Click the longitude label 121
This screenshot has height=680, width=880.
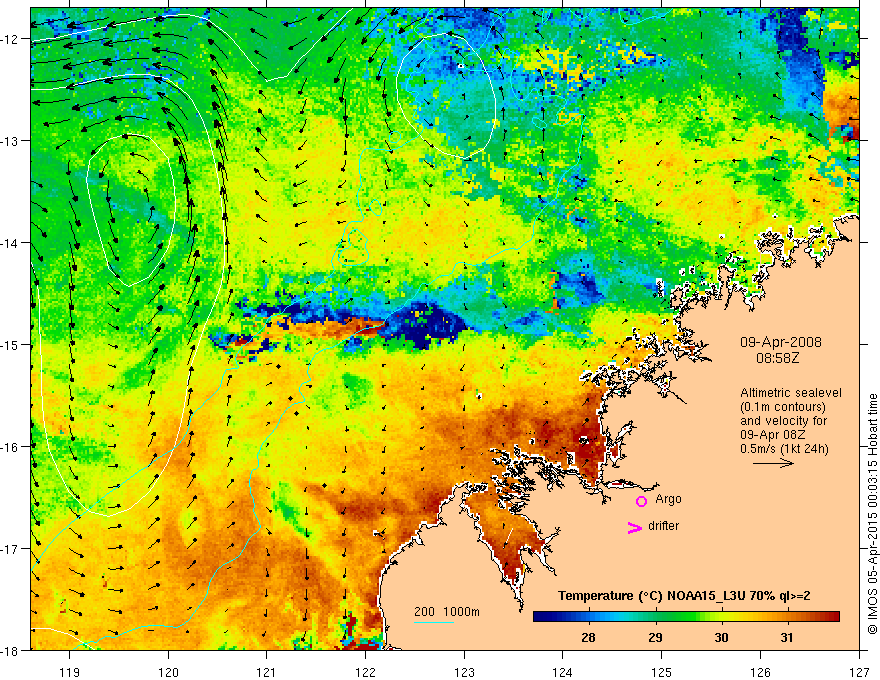267,672
